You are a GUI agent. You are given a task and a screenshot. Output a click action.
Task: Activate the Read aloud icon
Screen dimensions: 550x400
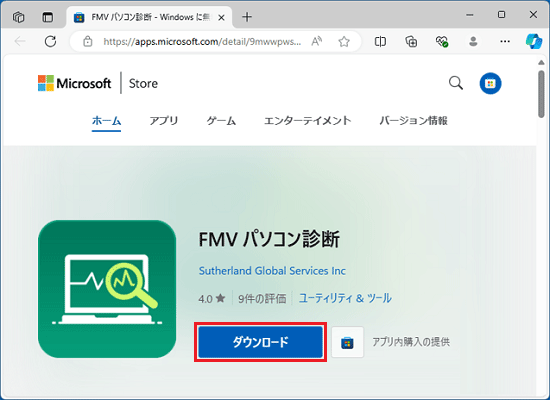[x=317, y=41]
